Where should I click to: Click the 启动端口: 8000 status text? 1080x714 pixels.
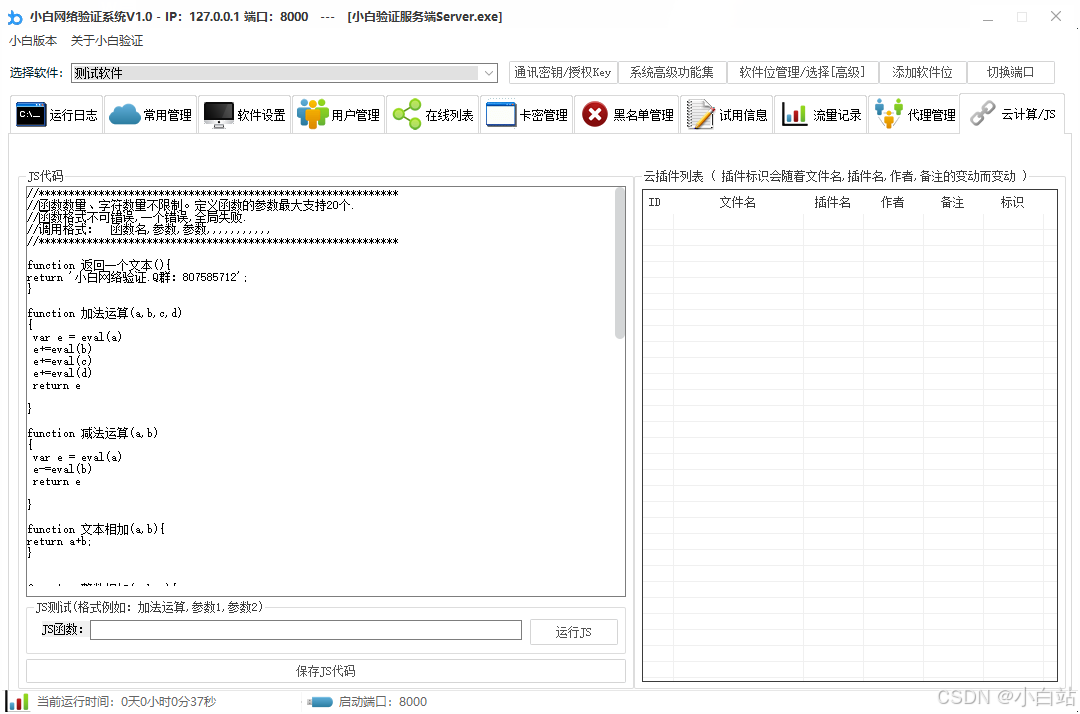click(383, 702)
